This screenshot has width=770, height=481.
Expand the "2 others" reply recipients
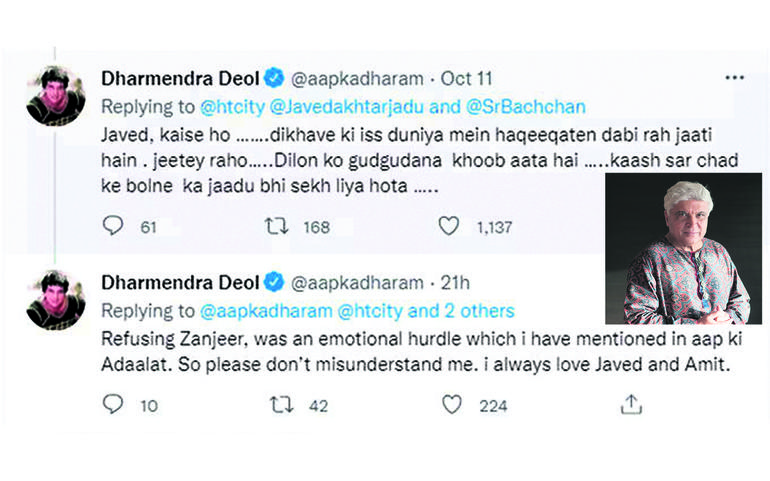coord(480,310)
